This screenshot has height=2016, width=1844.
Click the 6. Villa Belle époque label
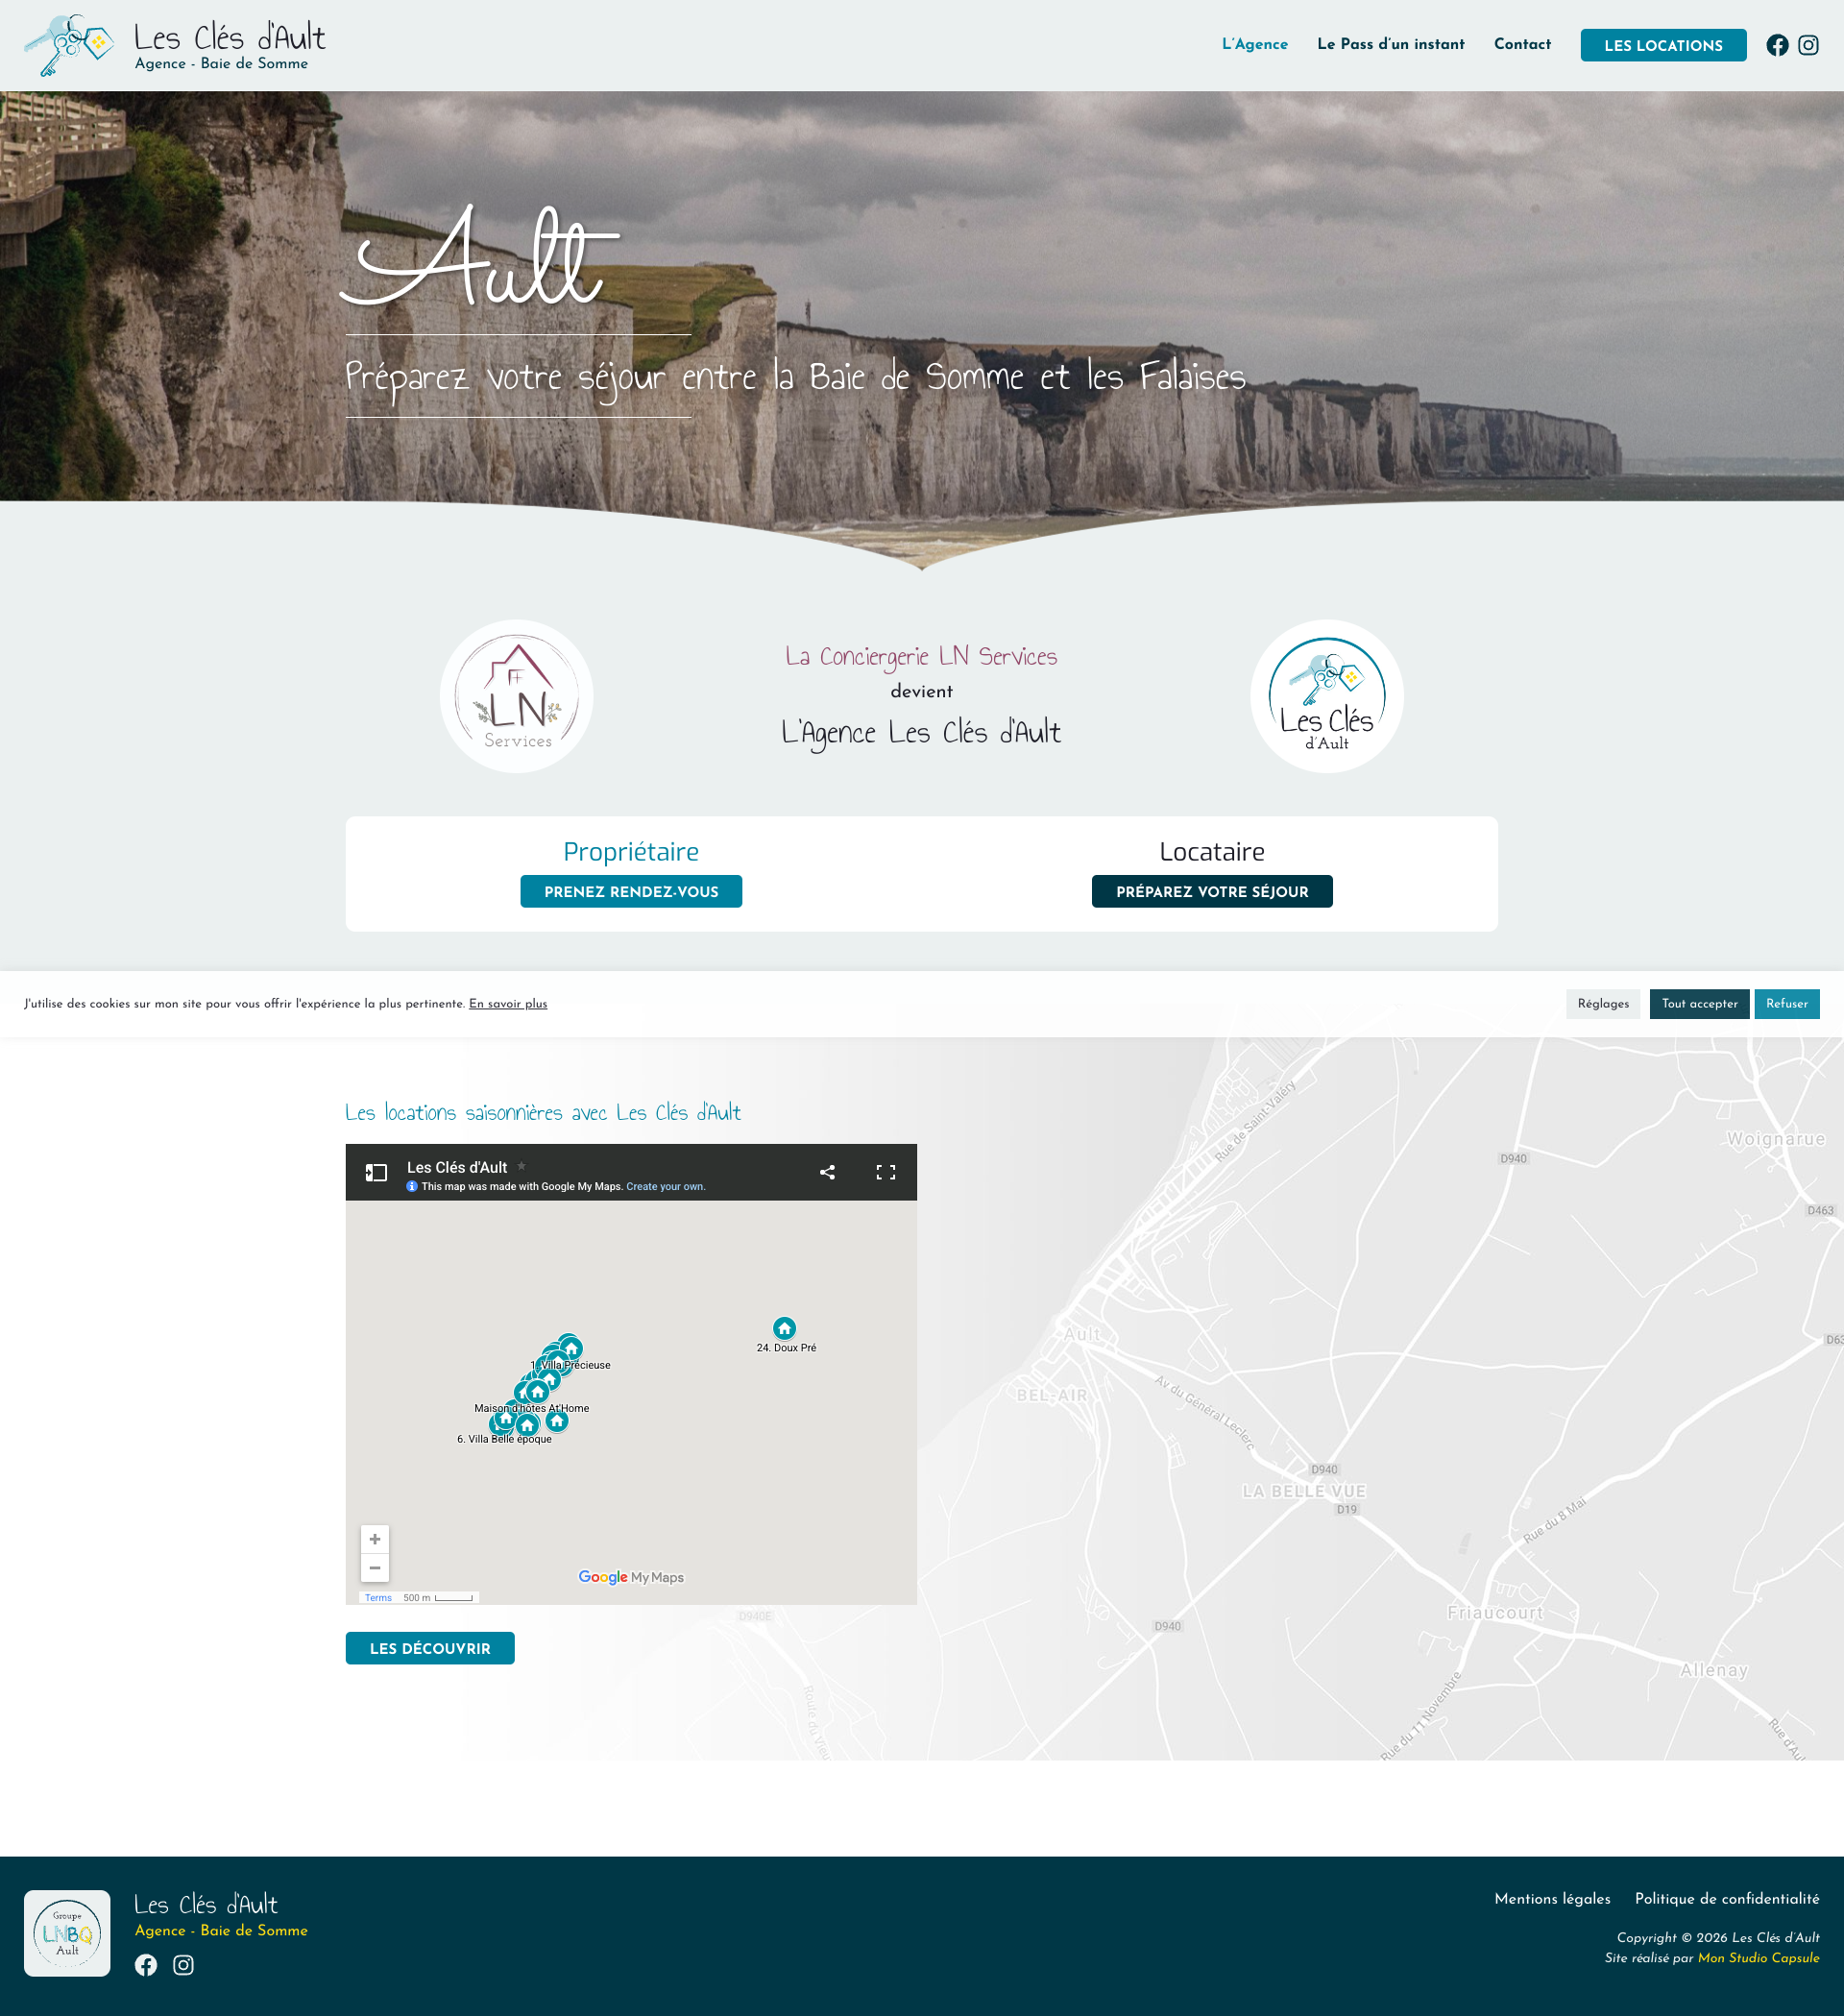pos(504,1439)
